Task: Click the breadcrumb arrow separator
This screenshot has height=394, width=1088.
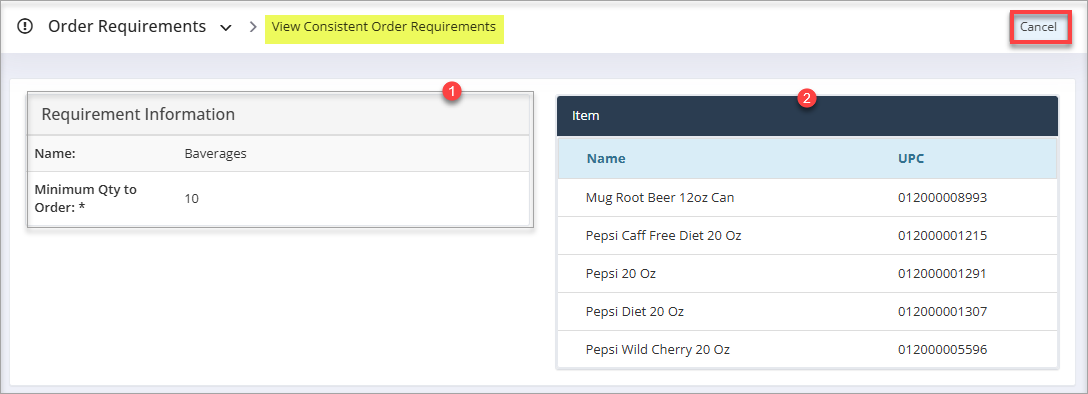Action: point(253,28)
